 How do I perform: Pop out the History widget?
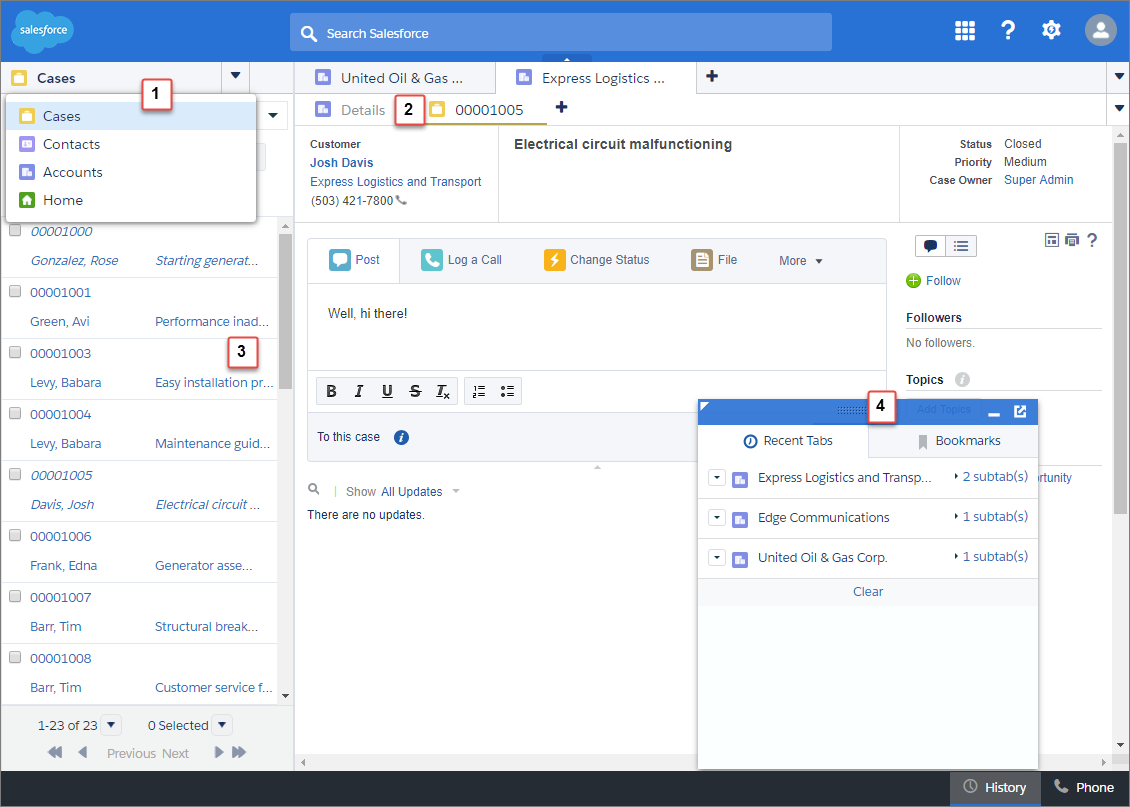coord(1020,411)
